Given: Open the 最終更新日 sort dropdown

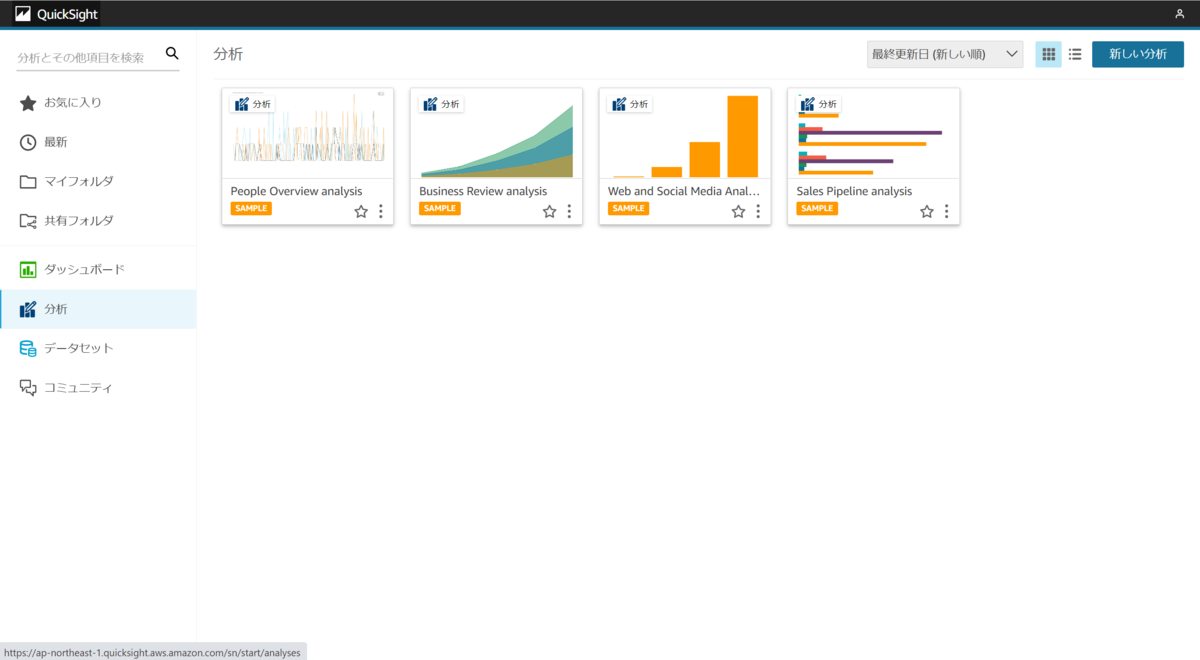Looking at the screenshot, I should [944, 54].
